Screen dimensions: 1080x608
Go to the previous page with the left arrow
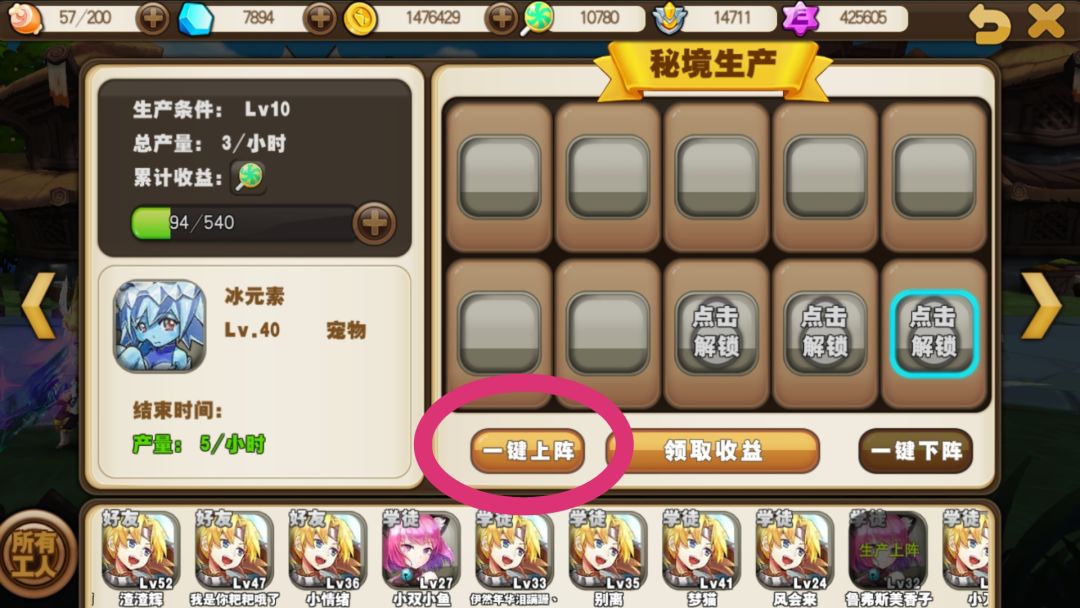point(38,305)
